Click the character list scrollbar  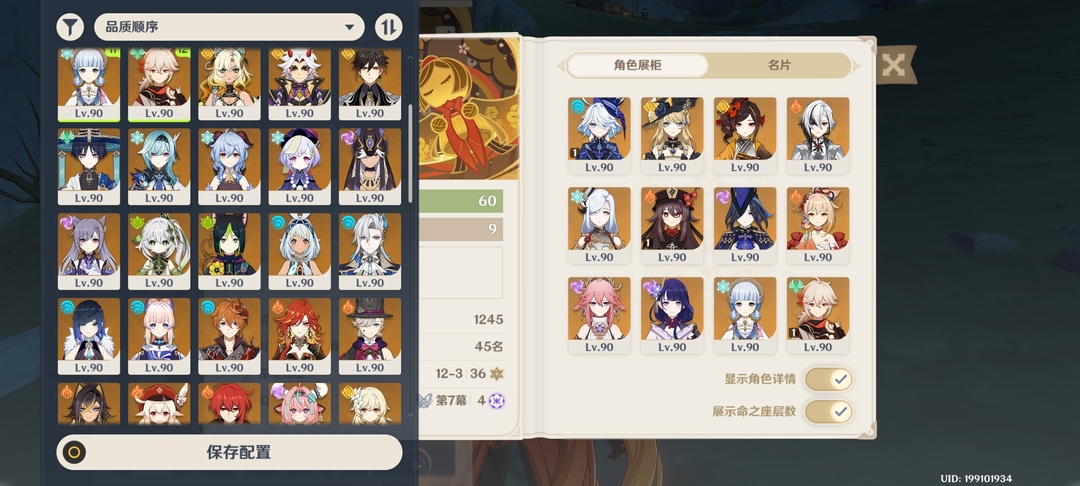411,145
